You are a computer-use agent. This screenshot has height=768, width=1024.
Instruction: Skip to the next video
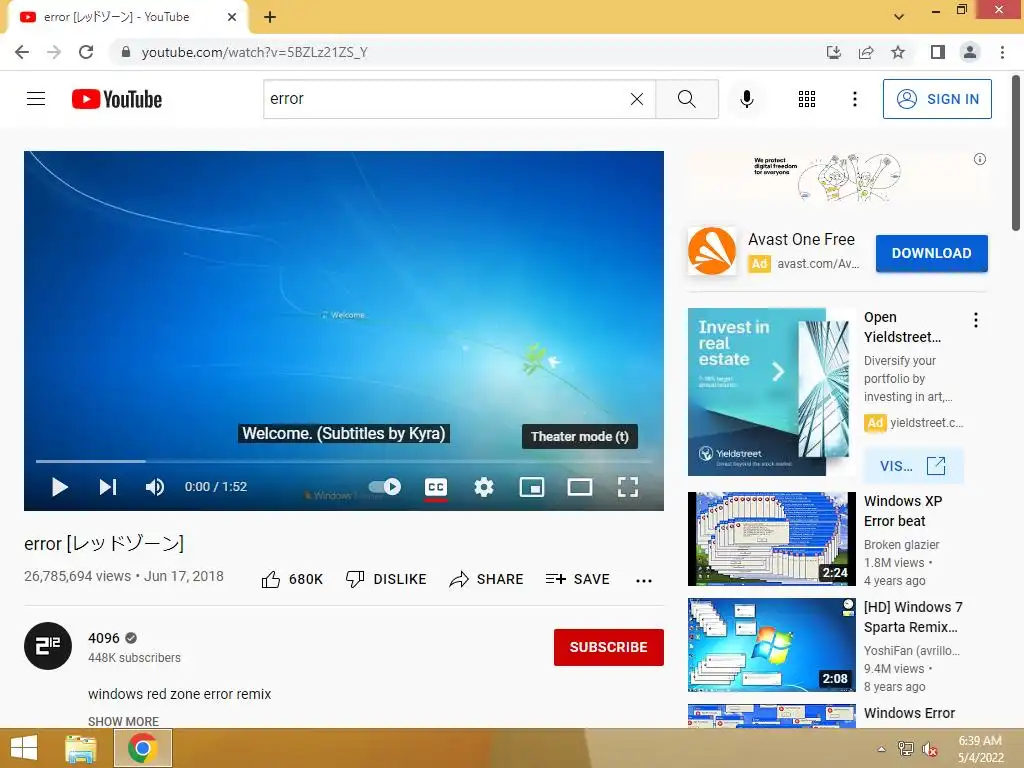coord(107,487)
